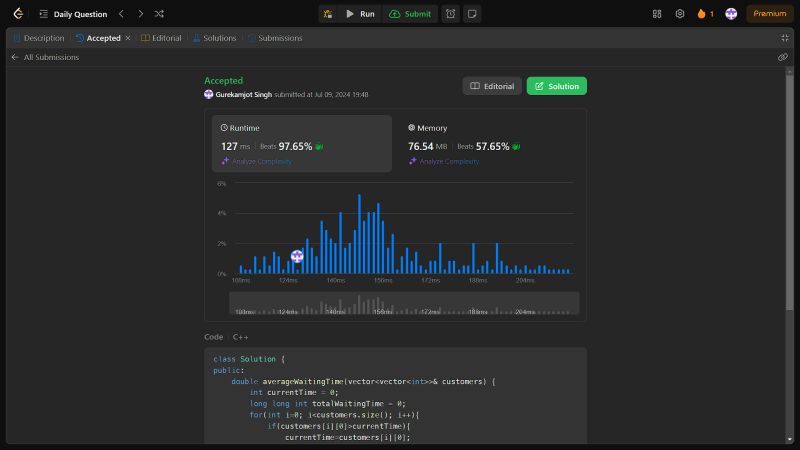Image resolution: width=800 pixels, height=450 pixels.
Task: Click the LeetCode logo icon
Action: (18, 14)
